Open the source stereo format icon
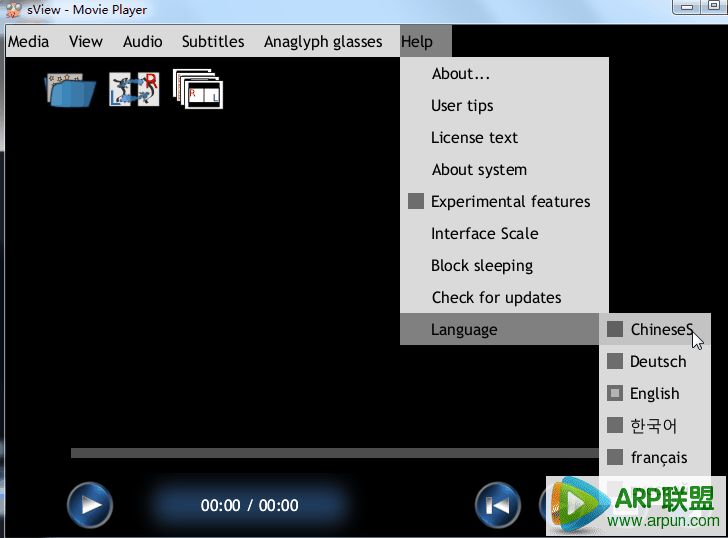Screen dimensions: 728x538 tap(198, 89)
